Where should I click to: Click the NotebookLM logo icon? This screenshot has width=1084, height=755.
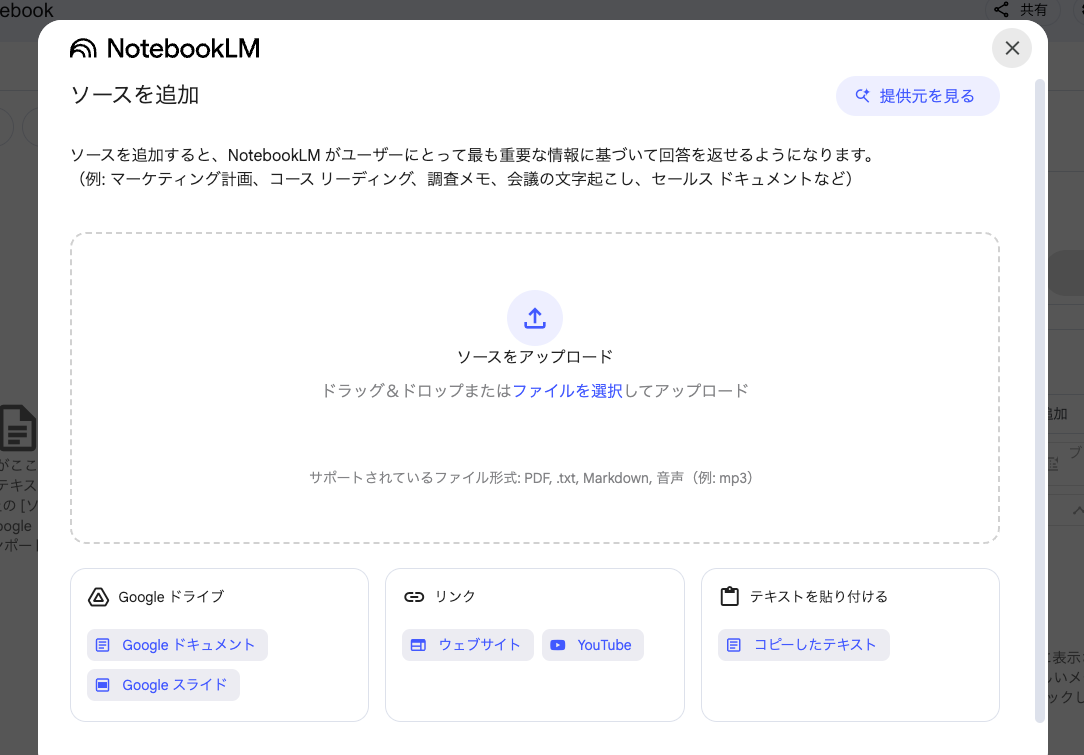pyautogui.click(x=84, y=48)
